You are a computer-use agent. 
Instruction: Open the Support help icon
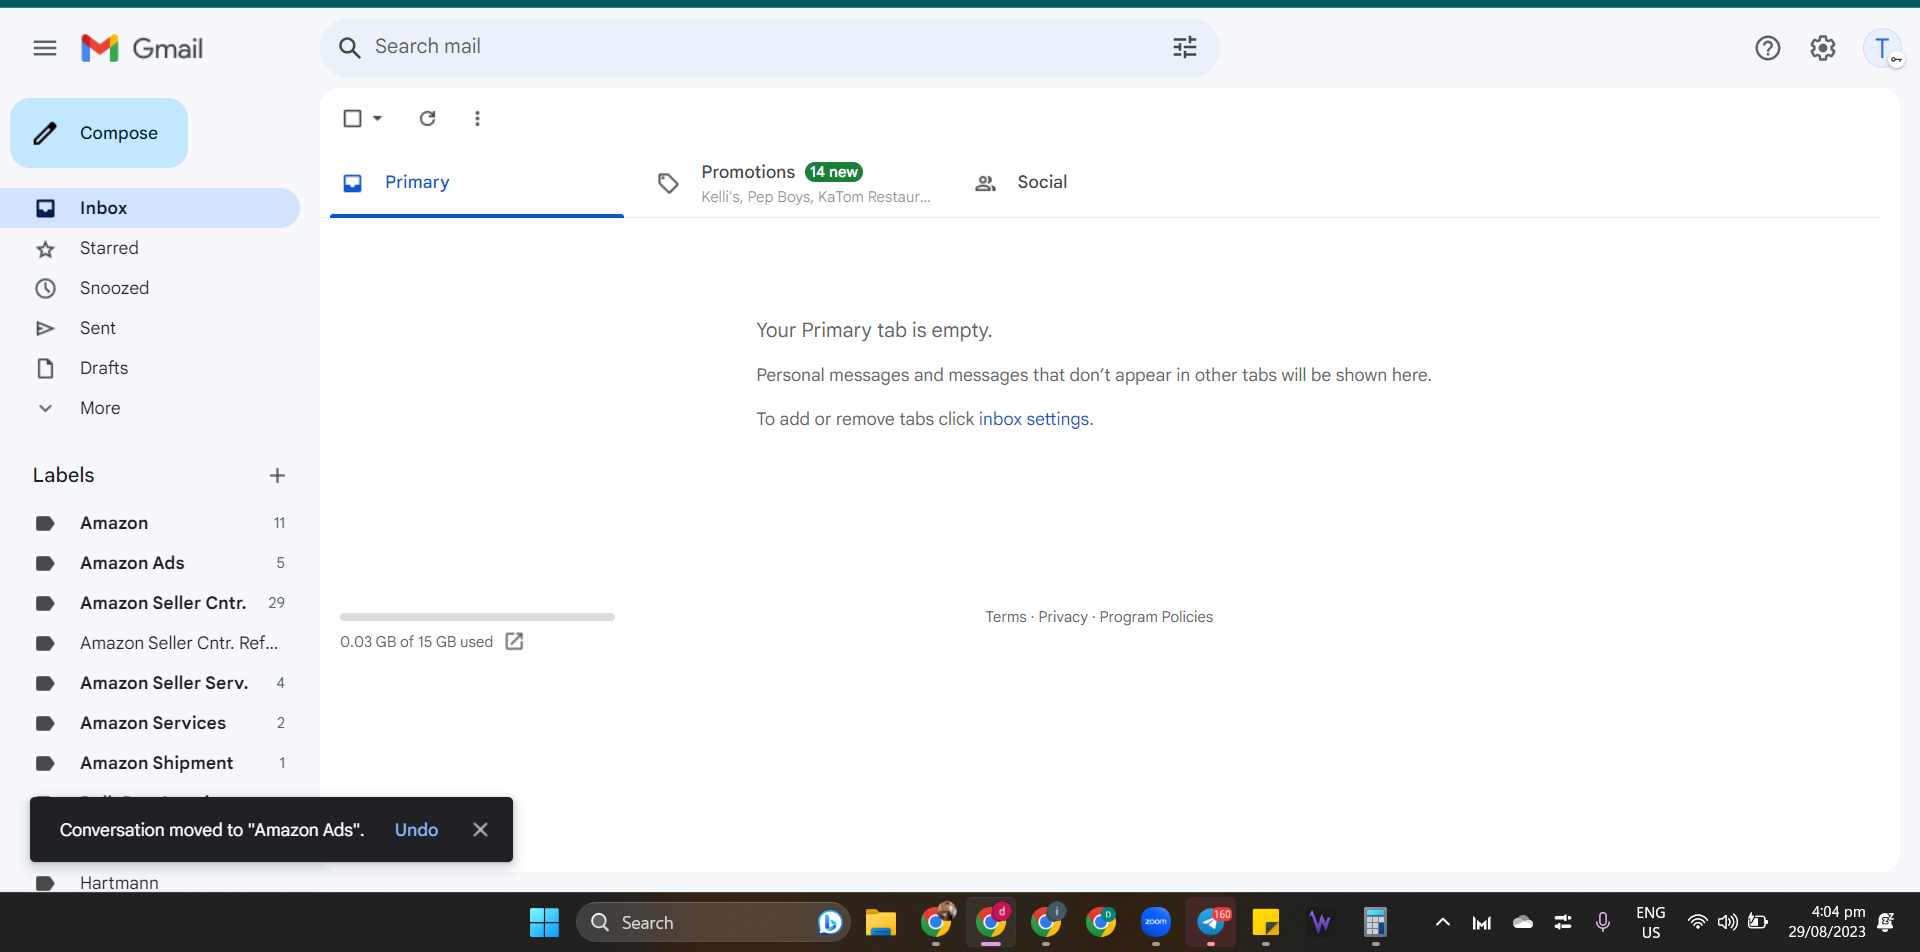[1768, 48]
